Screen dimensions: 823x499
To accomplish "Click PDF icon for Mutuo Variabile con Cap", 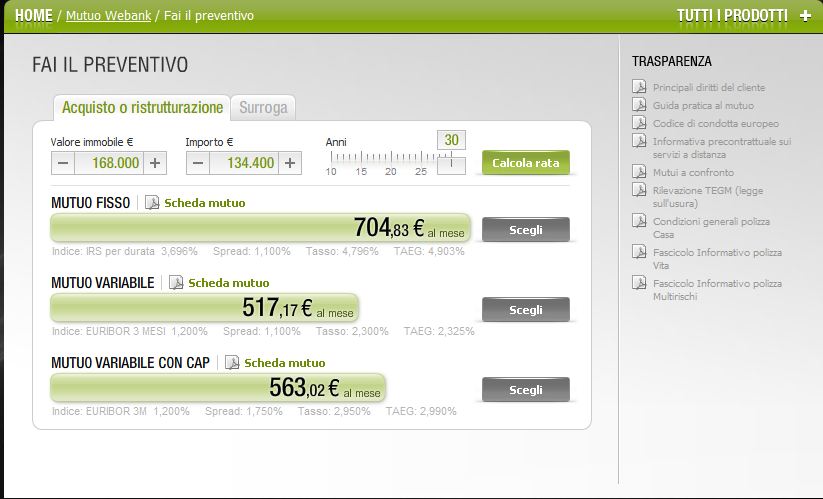I will pyautogui.click(x=232, y=363).
